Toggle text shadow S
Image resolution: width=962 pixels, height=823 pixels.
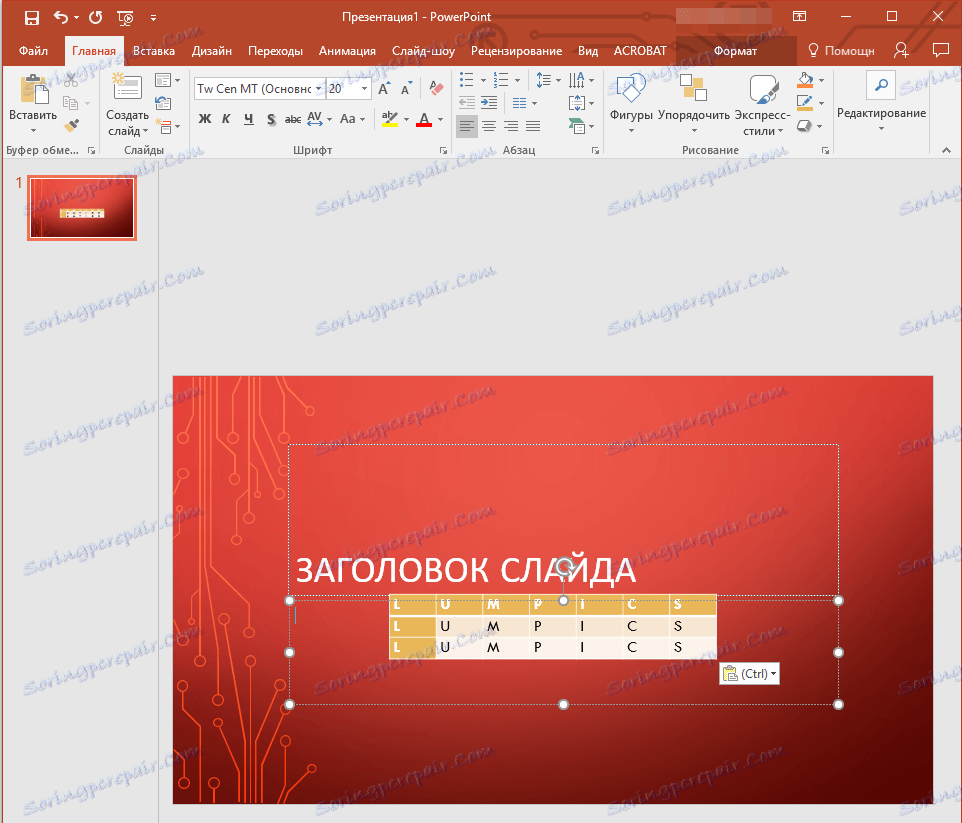point(271,119)
